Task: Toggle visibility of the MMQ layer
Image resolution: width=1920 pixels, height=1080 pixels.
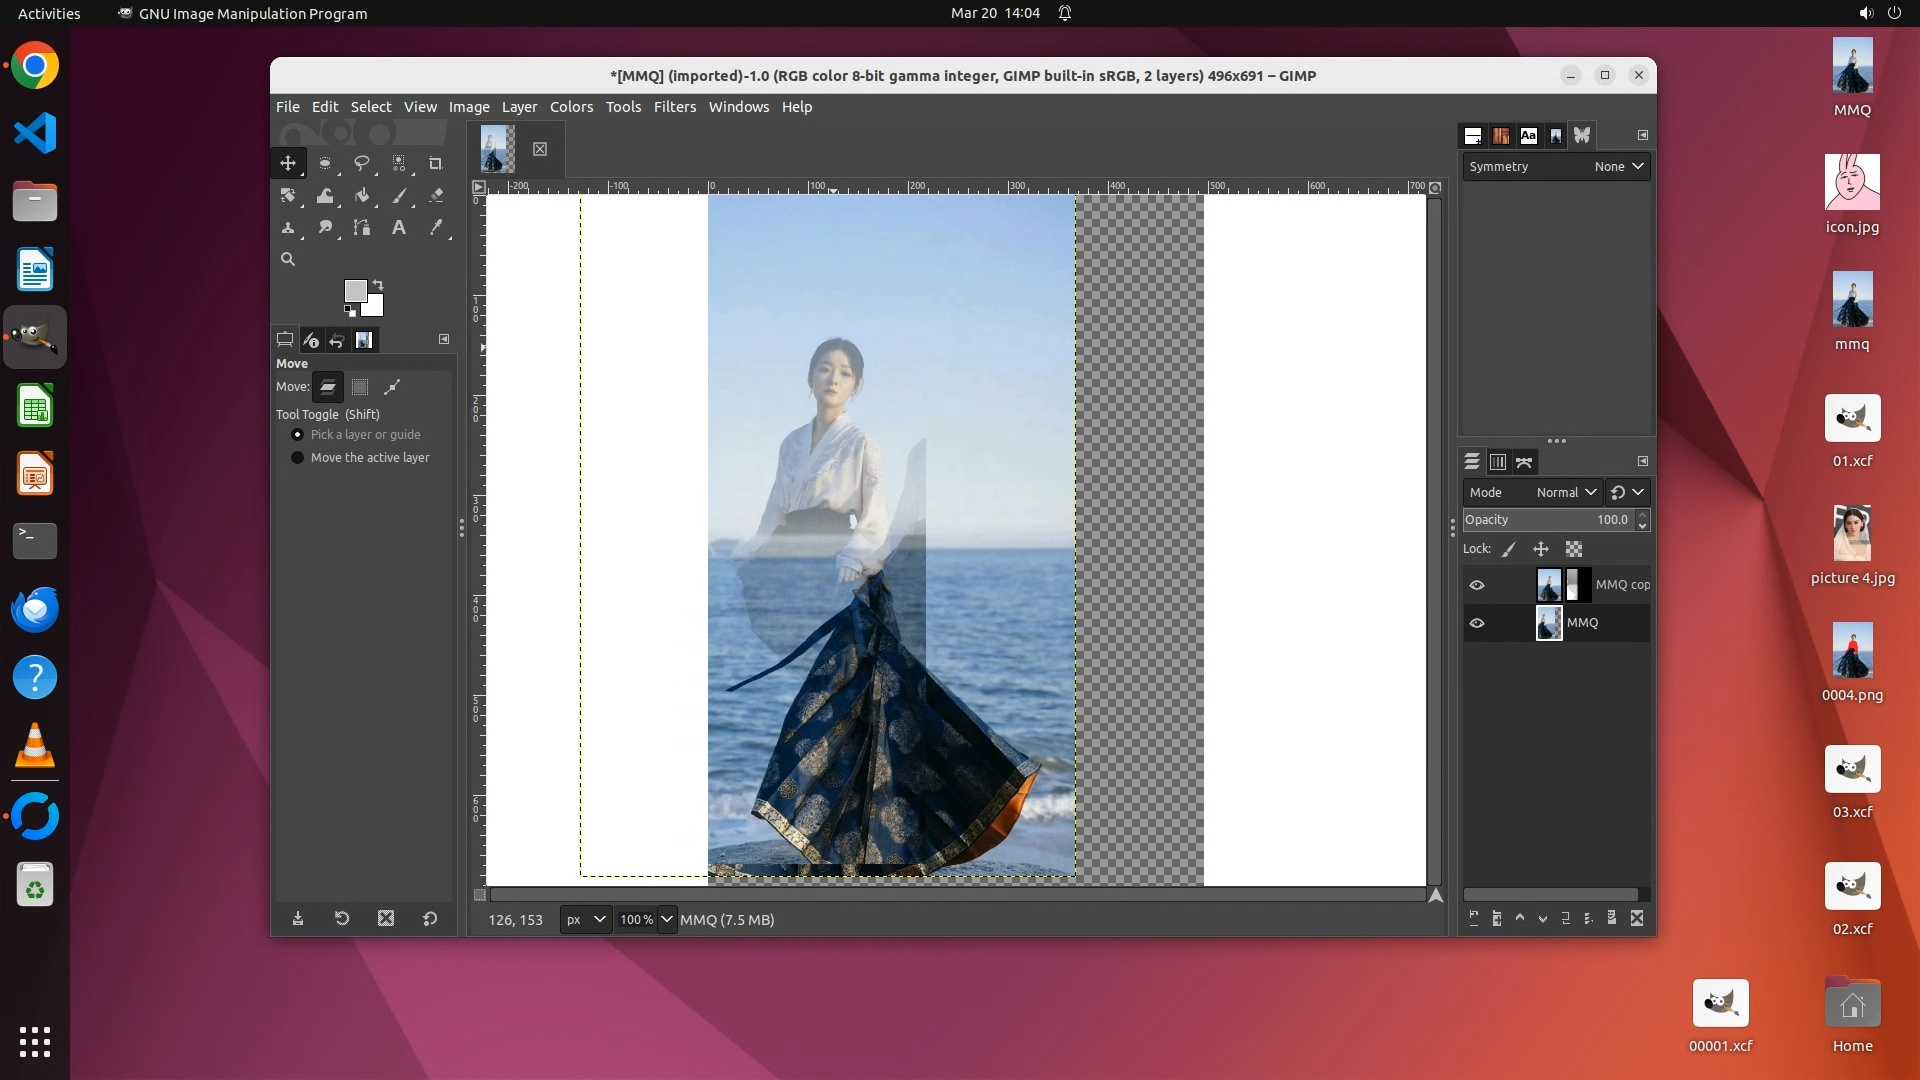Action: [x=1477, y=623]
